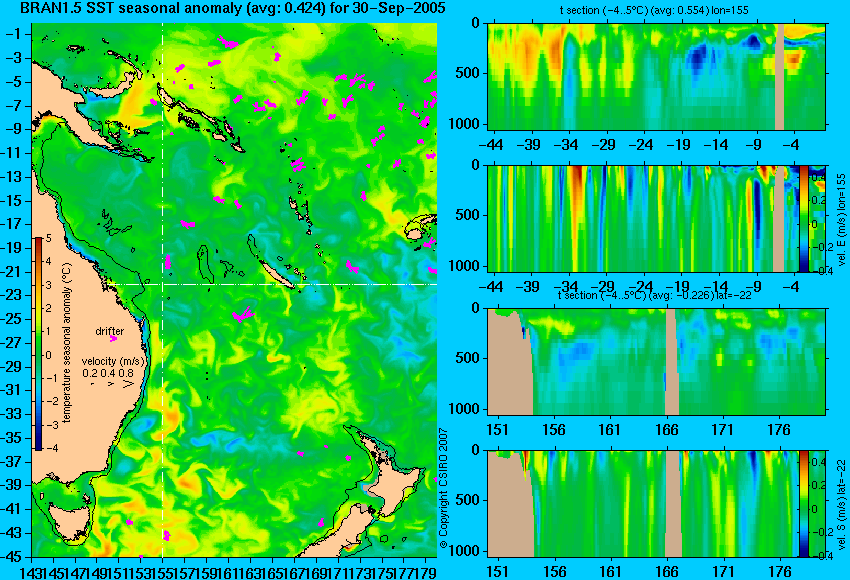Click '166' below the lat=-22 temperature section
Screen dimensions: 850x580
coord(666,430)
